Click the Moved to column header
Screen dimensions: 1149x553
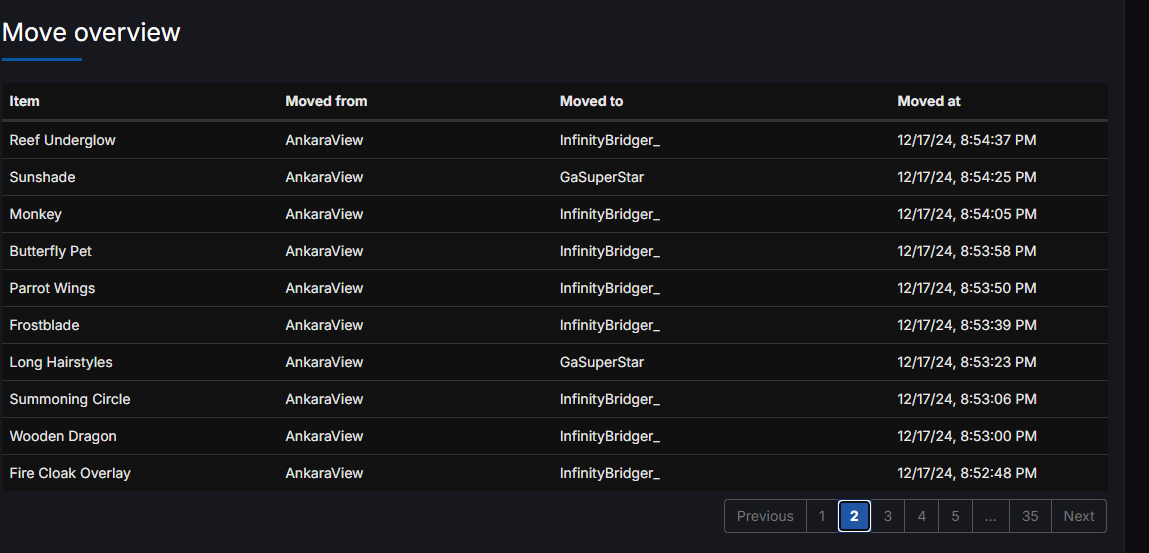click(591, 101)
